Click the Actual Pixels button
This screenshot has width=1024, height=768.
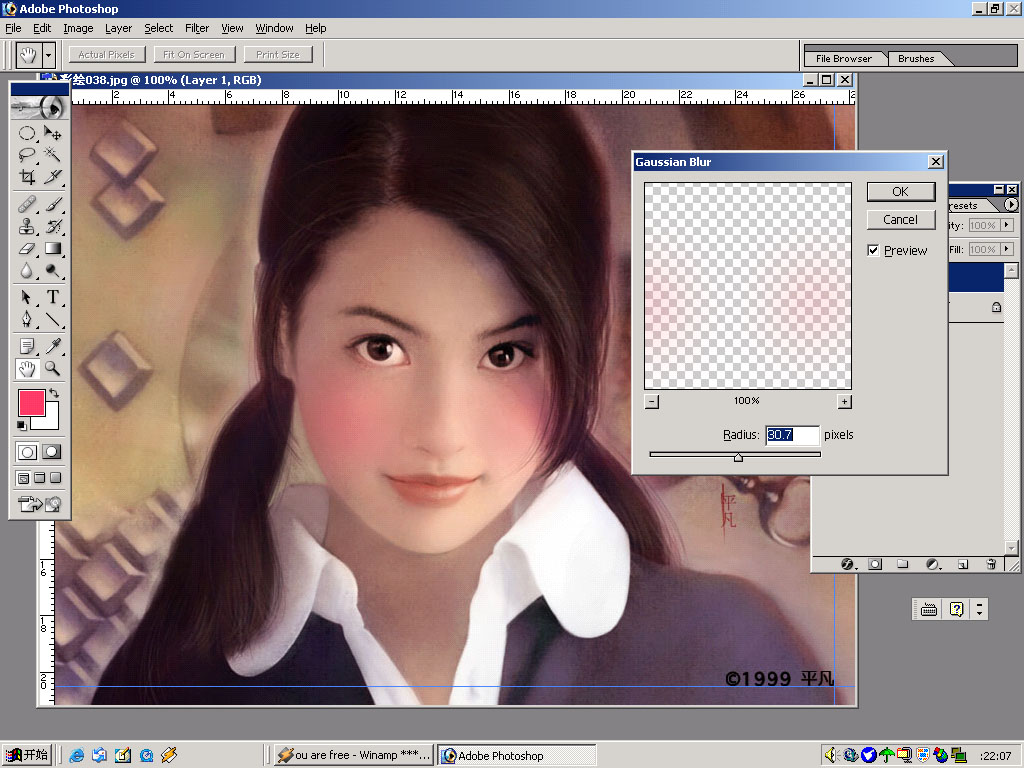106,55
